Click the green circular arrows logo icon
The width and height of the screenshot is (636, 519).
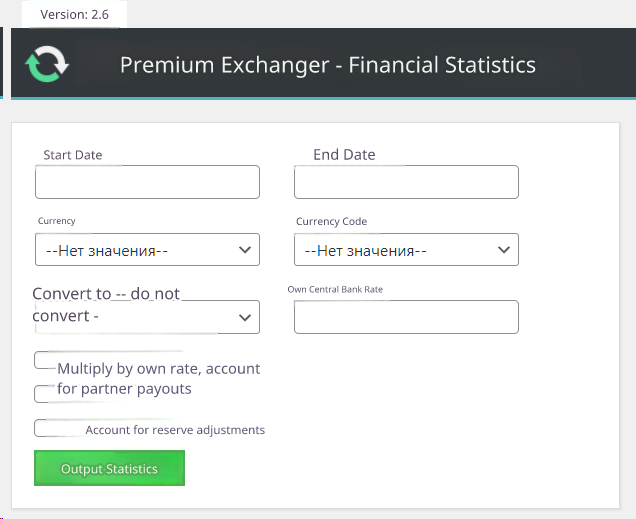[x=47, y=64]
